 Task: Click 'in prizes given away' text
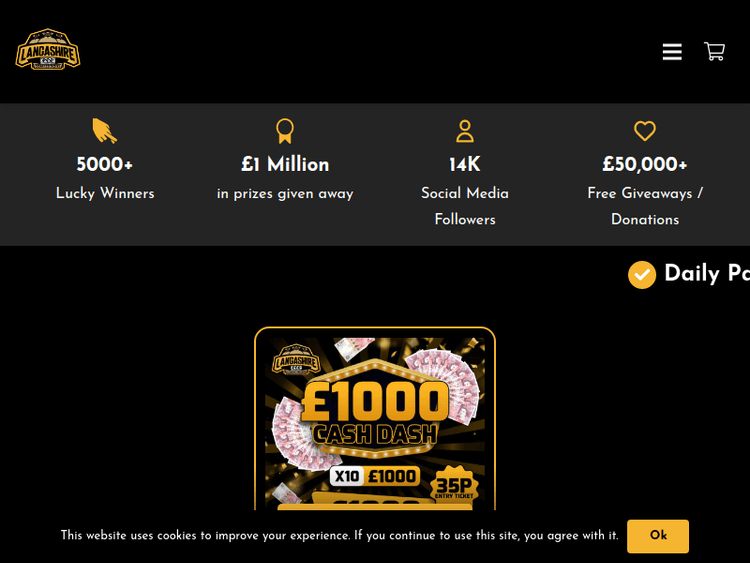285,194
